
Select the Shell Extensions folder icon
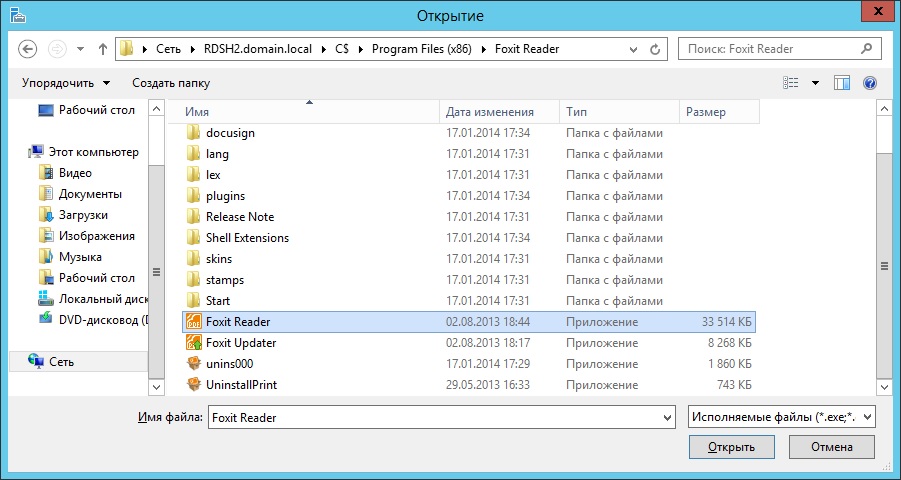(x=194, y=237)
